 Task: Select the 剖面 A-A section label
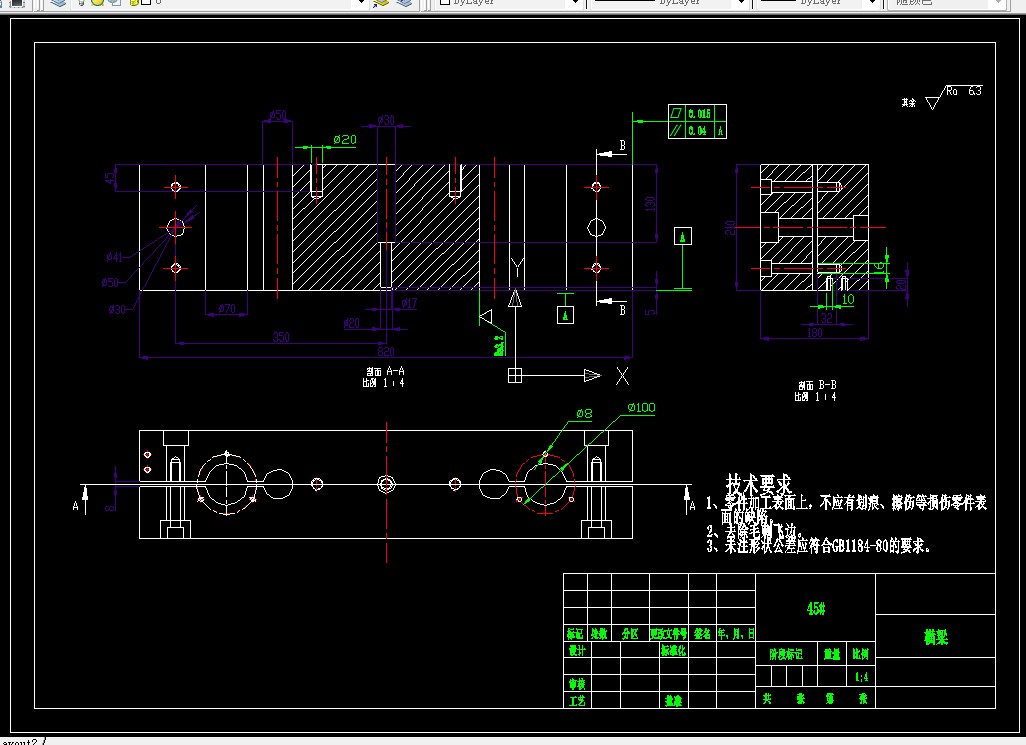click(385, 372)
